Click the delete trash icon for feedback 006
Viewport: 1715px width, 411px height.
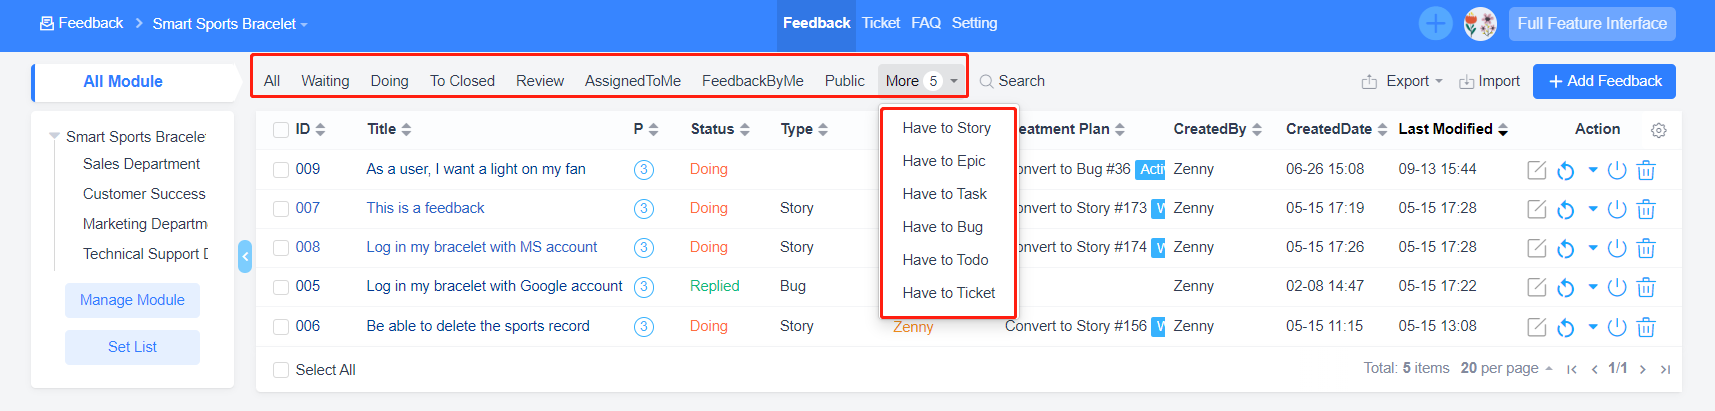click(x=1646, y=327)
